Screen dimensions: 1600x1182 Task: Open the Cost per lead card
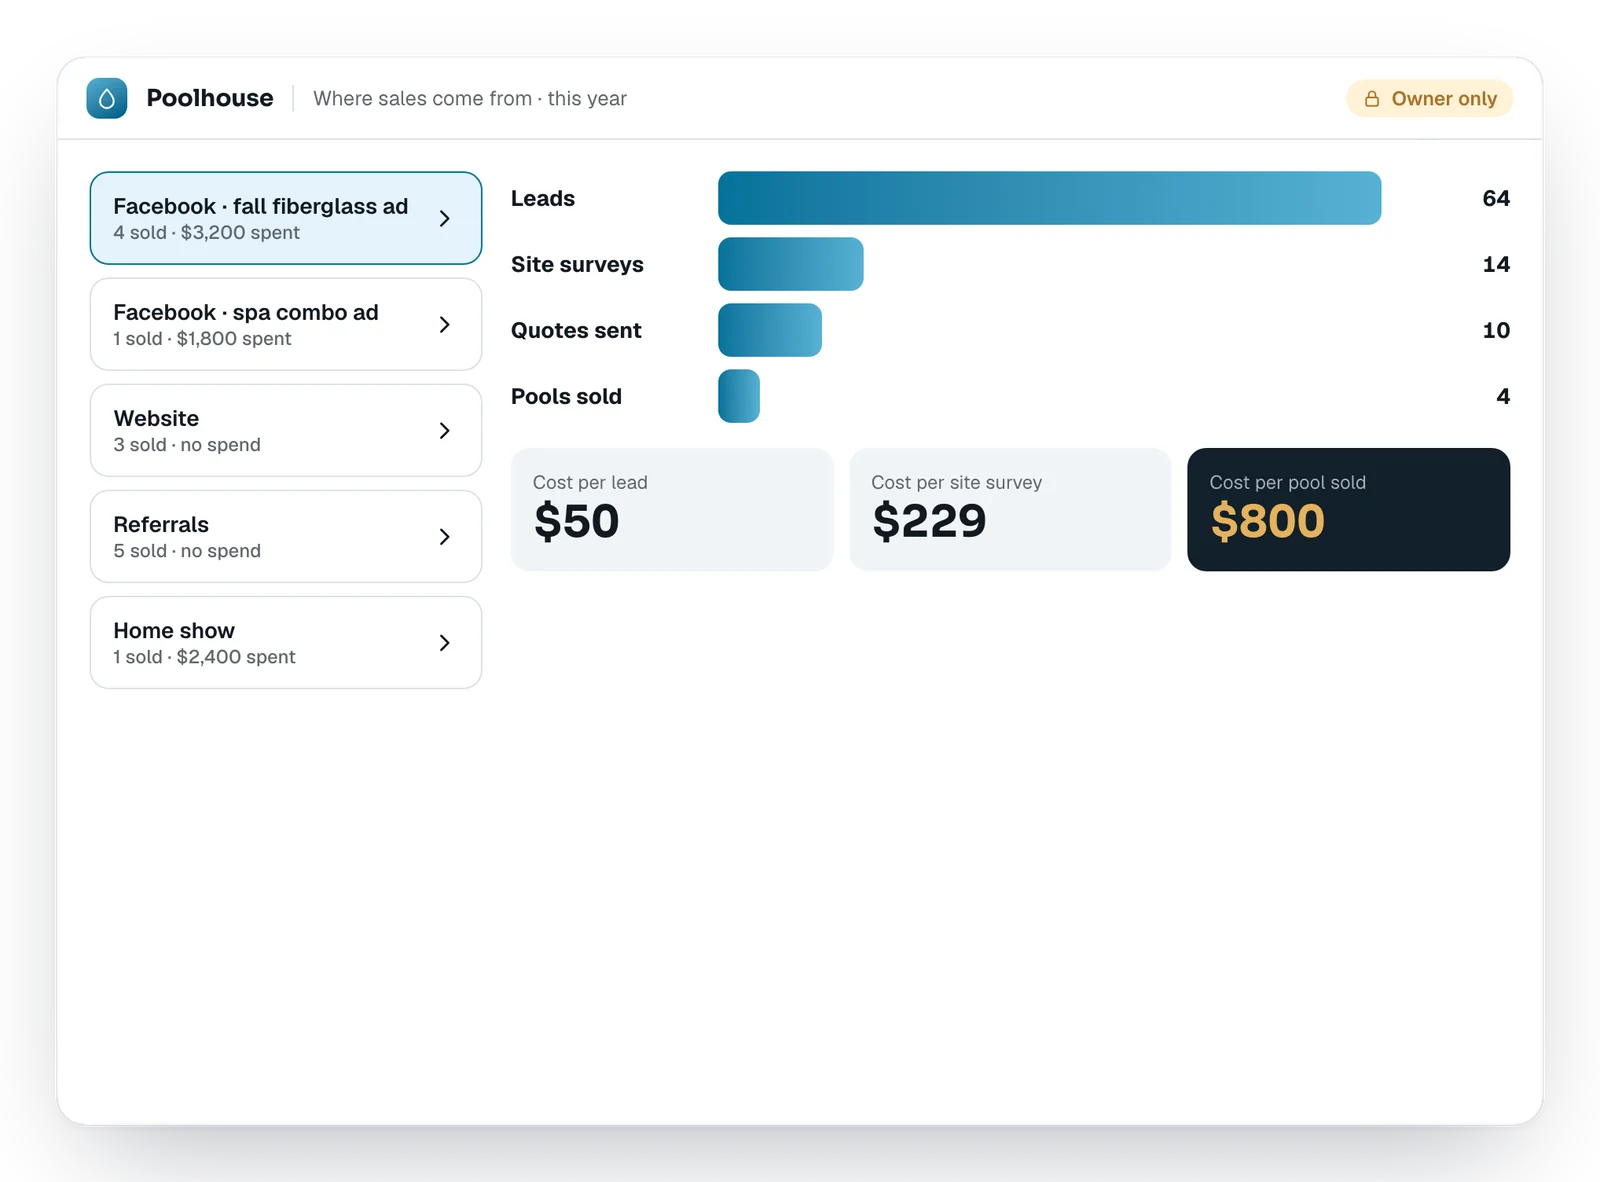click(672, 509)
